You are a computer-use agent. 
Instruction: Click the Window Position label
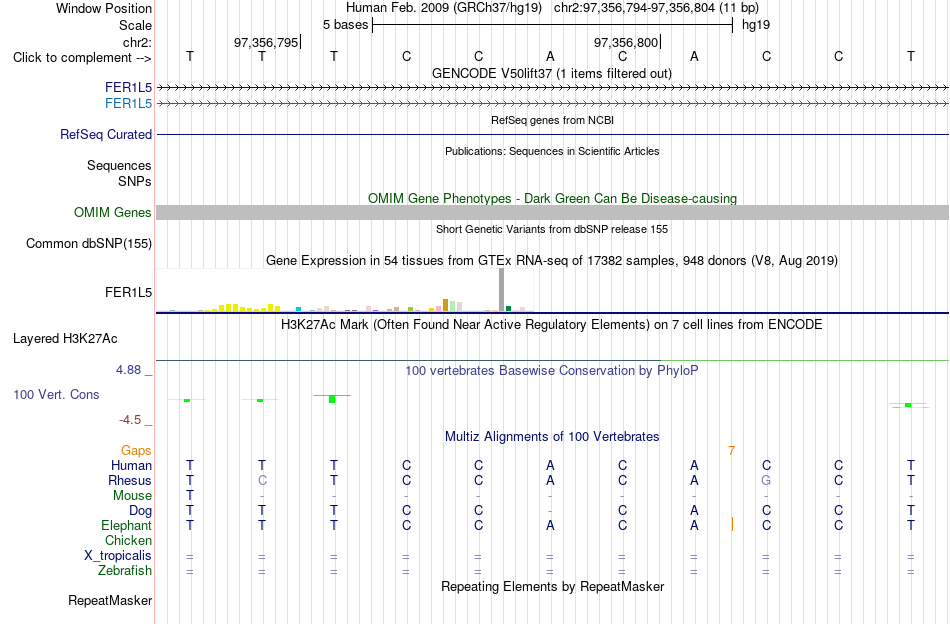[104, 8]
